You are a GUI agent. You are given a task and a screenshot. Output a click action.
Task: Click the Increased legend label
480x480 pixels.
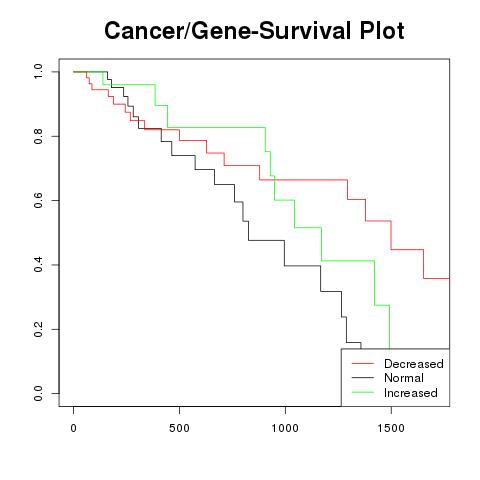tap(411, 393)
